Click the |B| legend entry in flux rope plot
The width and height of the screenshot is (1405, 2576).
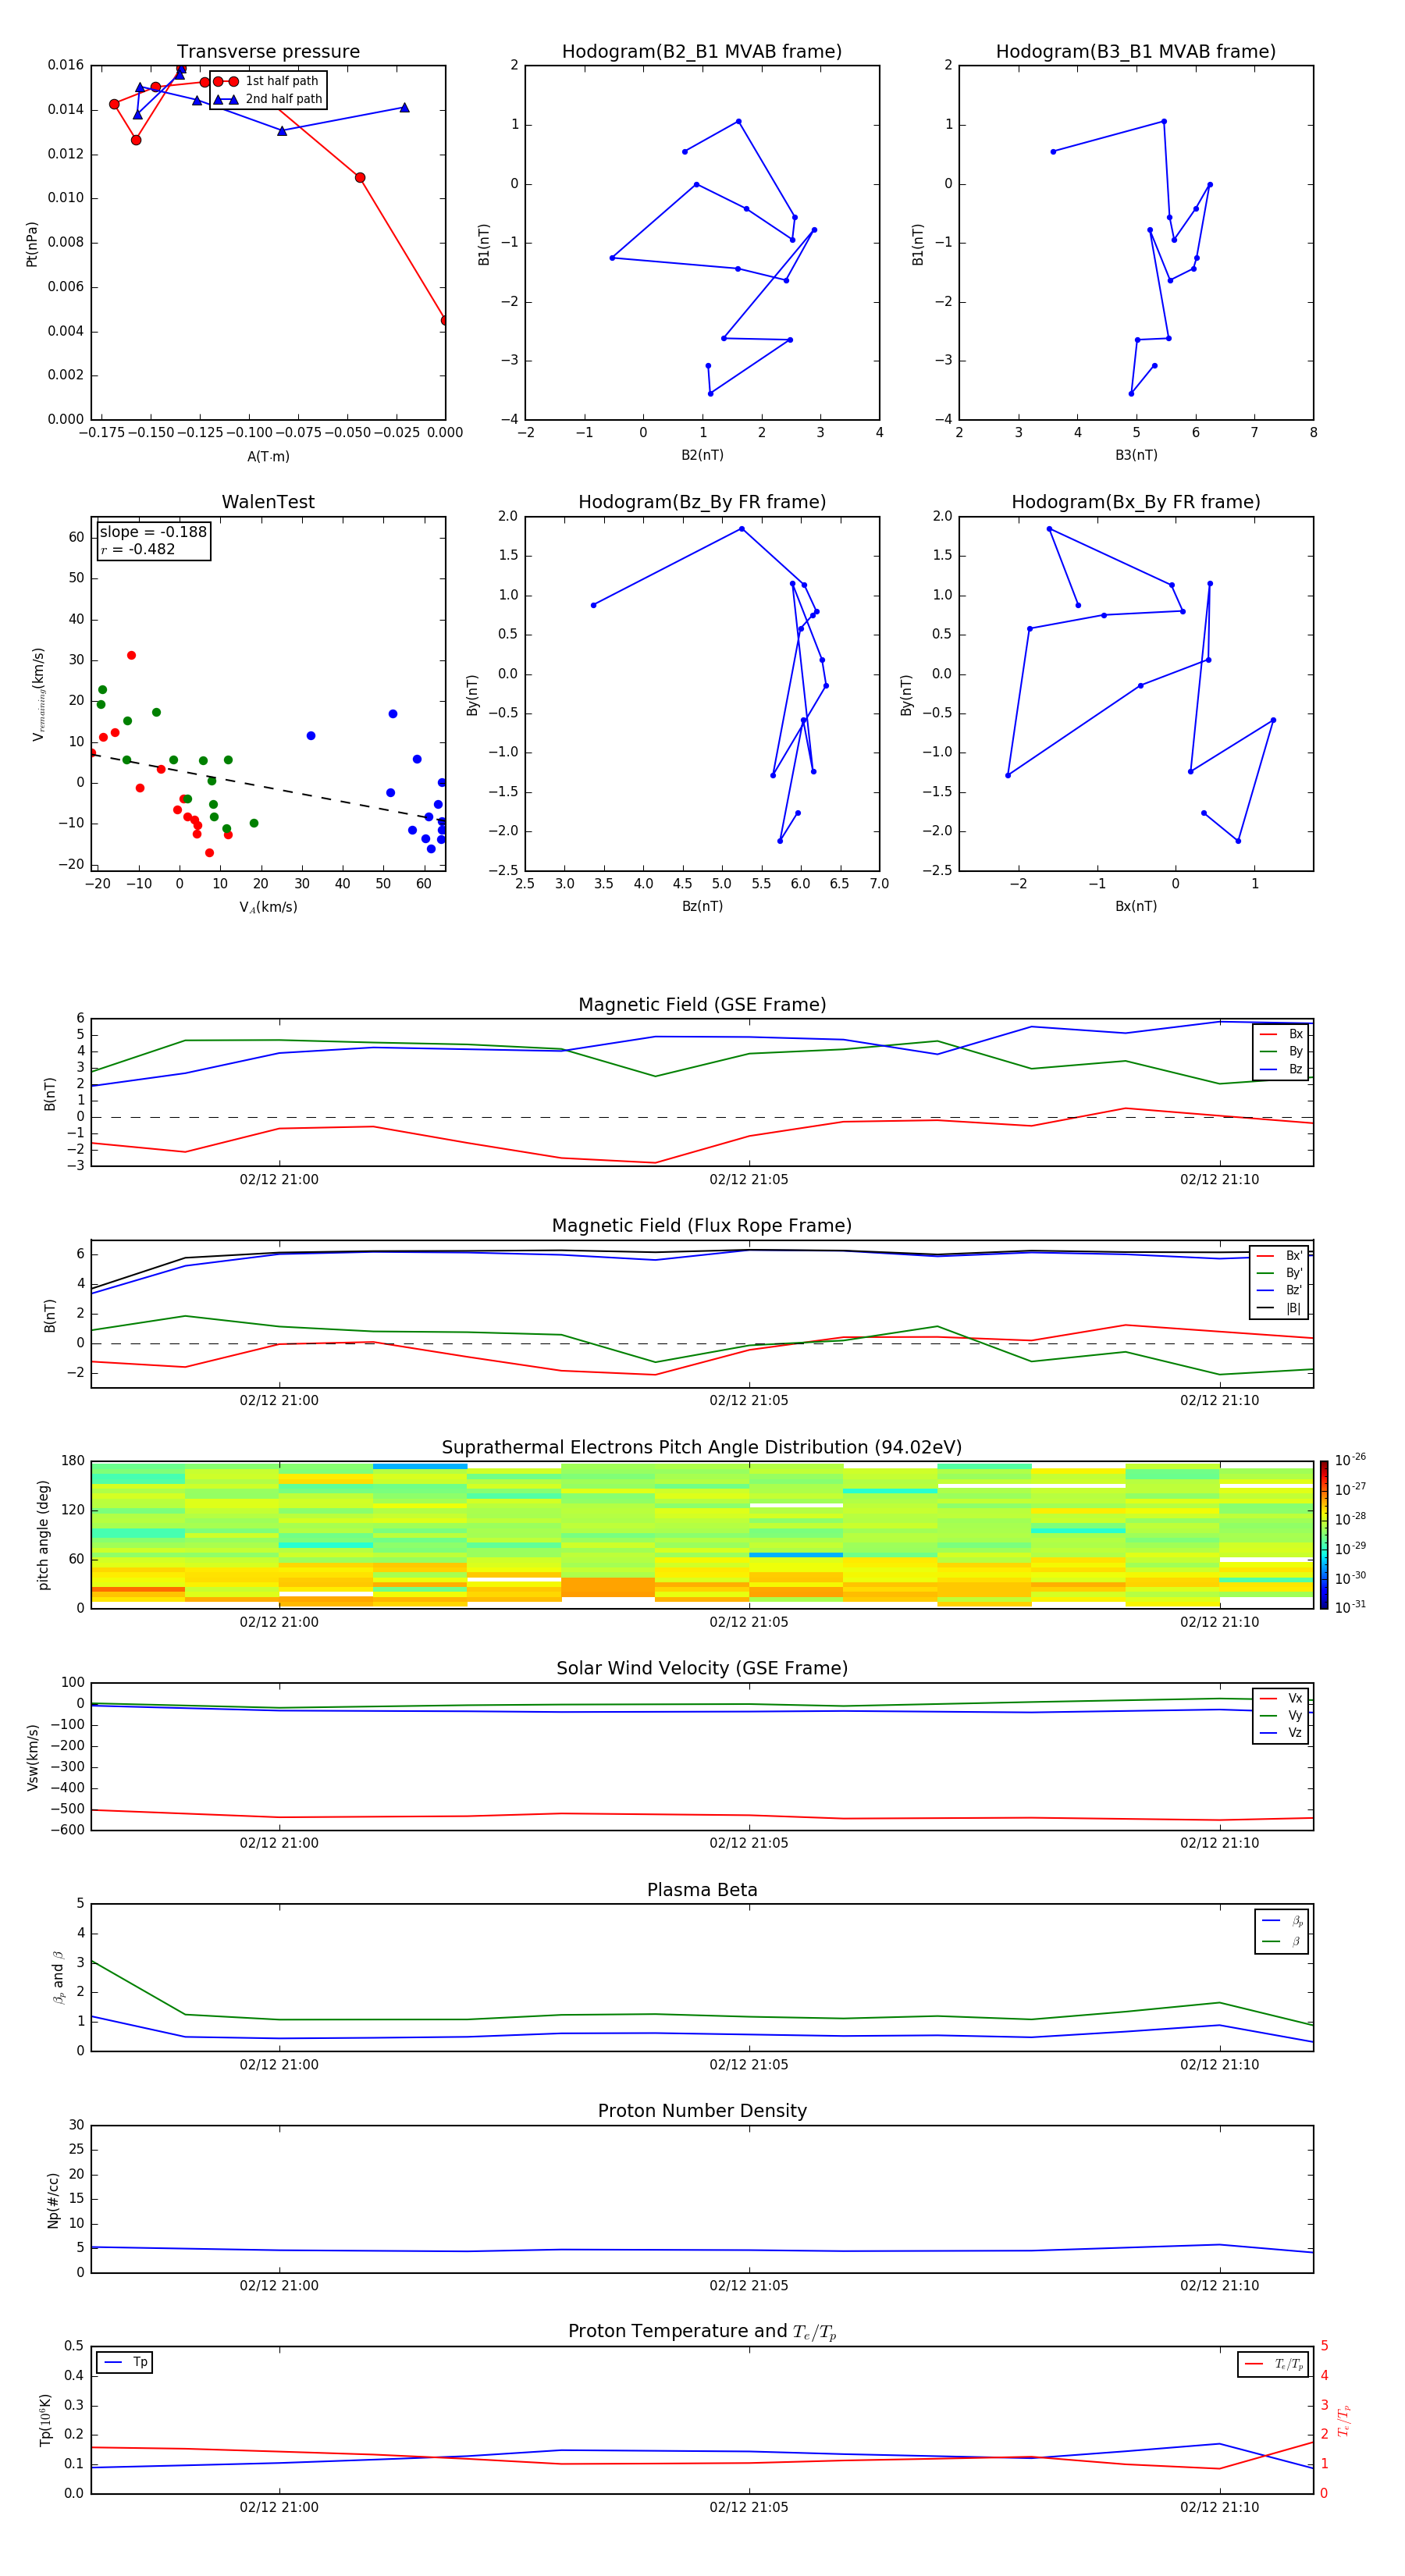pyautogui.click(x=1280, y=1308)
